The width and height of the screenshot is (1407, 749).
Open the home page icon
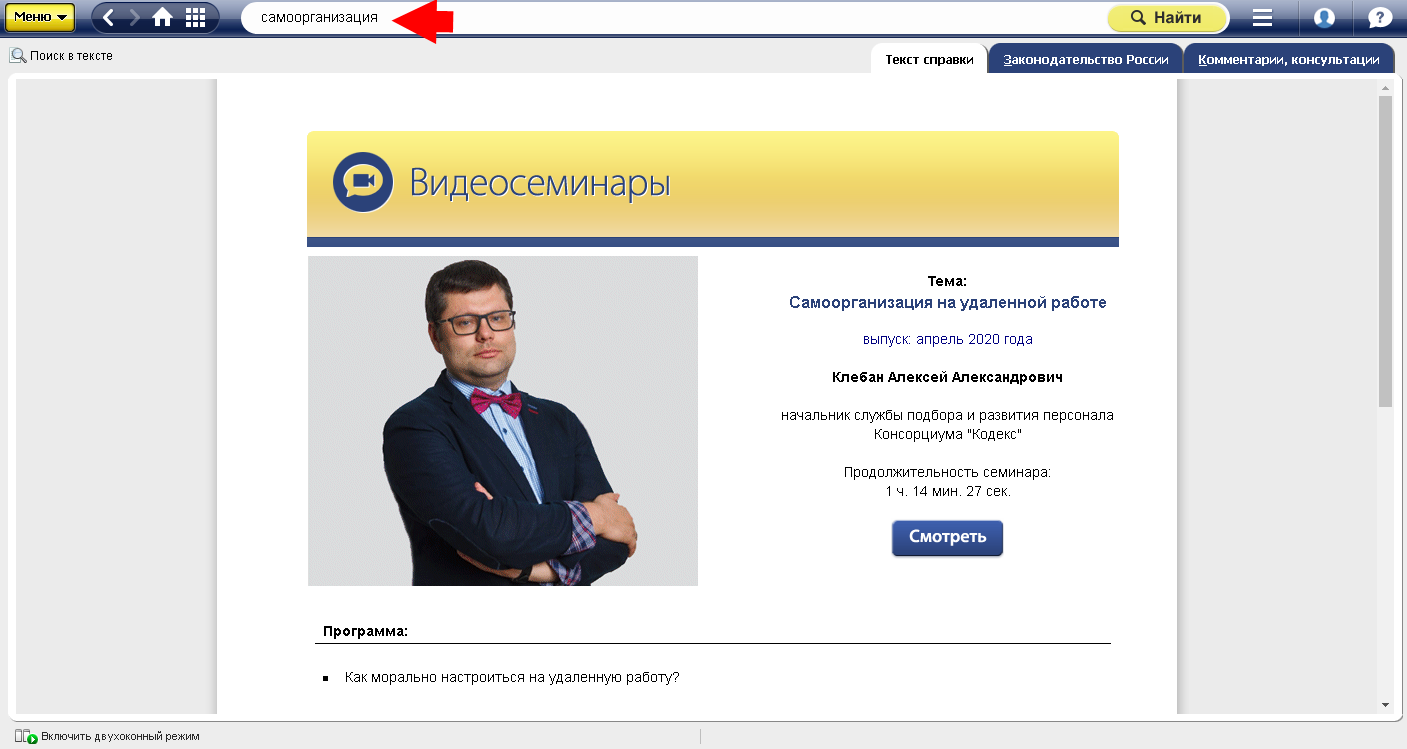(x=163, y=17)
